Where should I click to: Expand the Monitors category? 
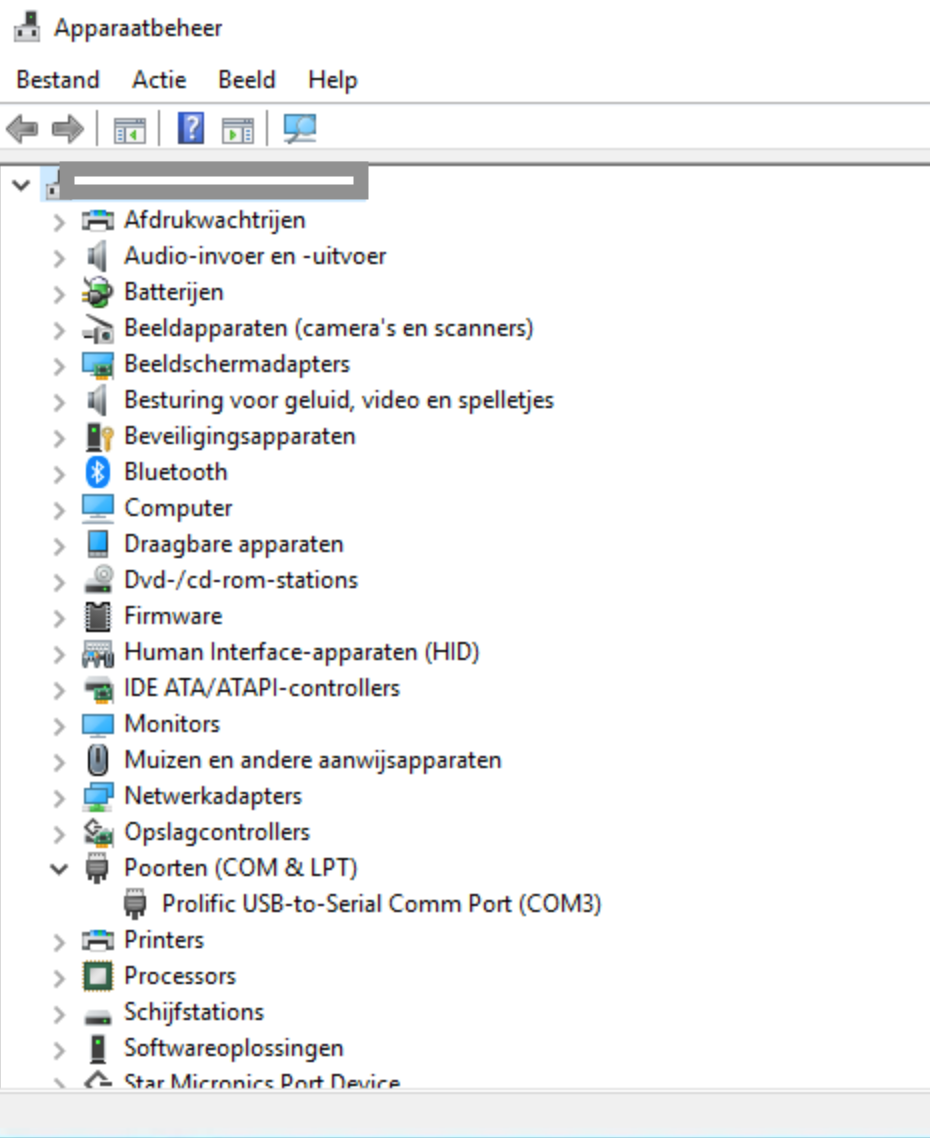tap(60, 726)
